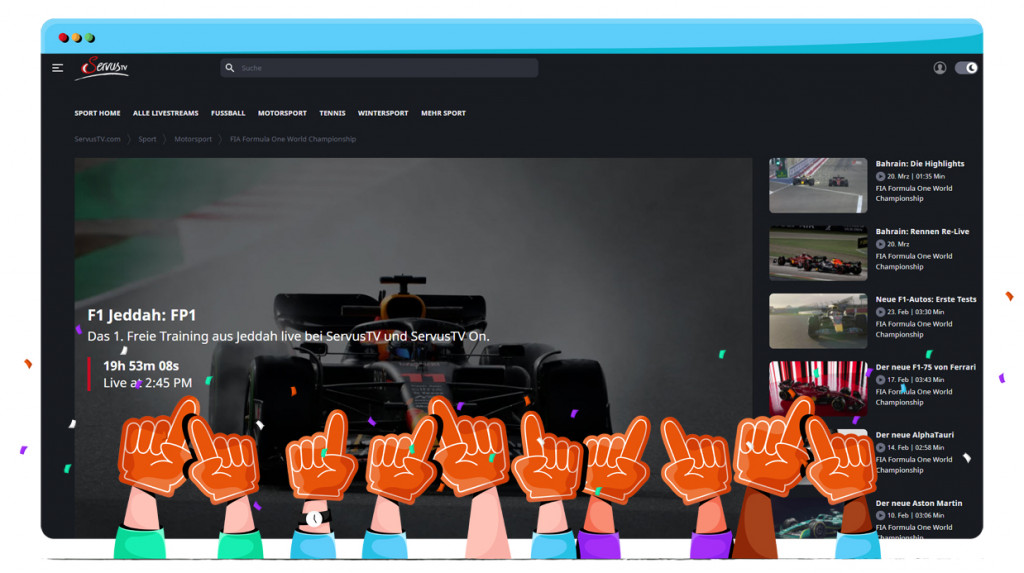Open the Mehr Sport menu
The image size is (1024, 573).
point(443,113)
